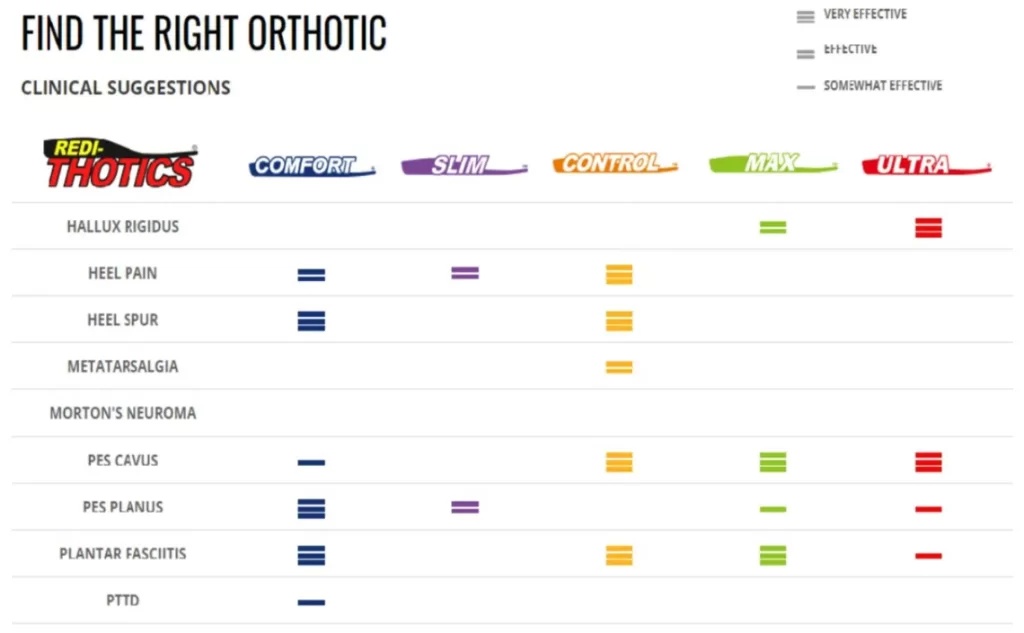Select the Comfort orthotic logo
The image size is (1024, 633).
point(311,166)
